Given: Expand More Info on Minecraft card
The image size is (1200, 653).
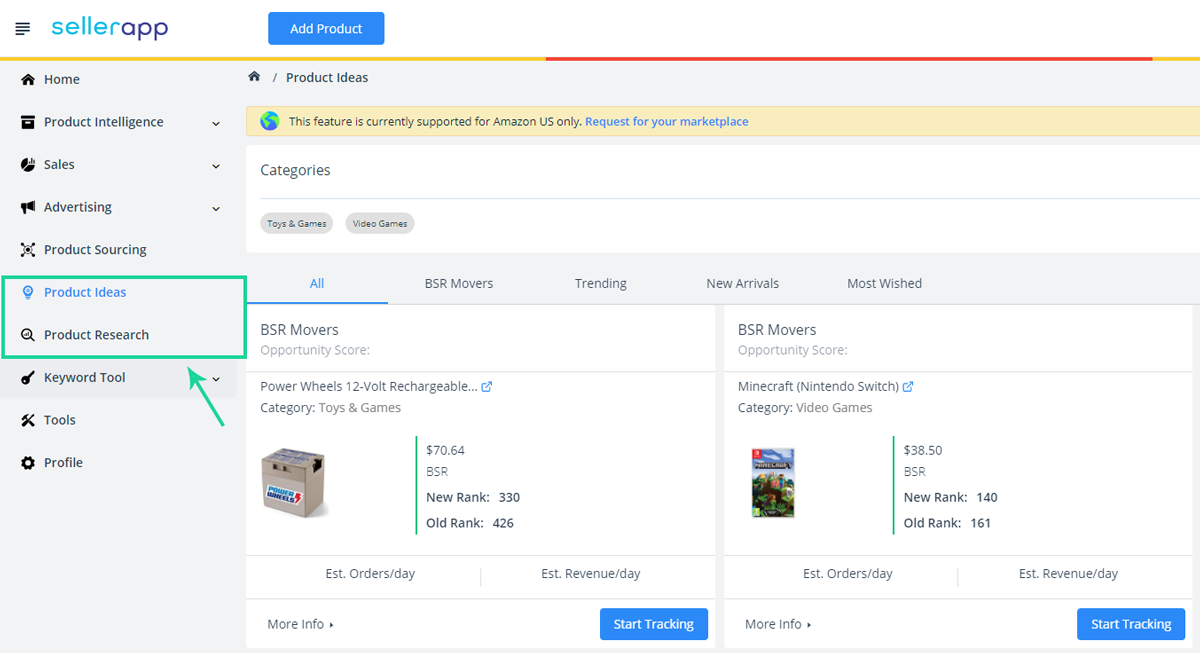Looking at the screenshot, I should [778, 624].
